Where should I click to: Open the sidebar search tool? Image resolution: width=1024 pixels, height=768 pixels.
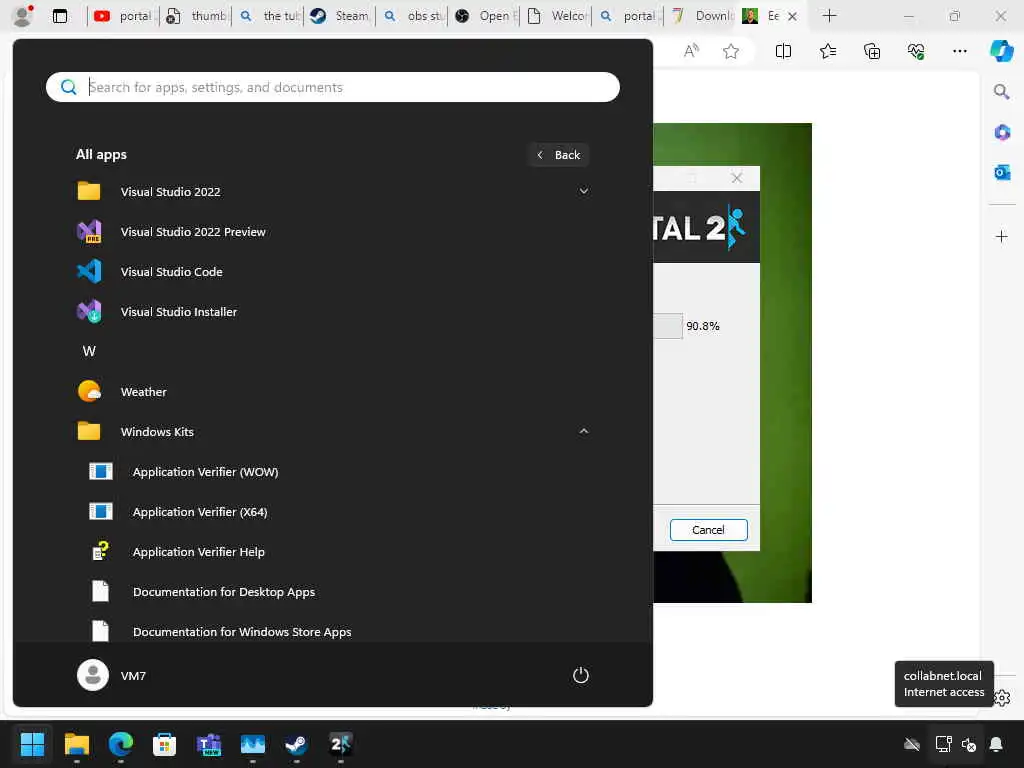click(x=1001, y=91)
